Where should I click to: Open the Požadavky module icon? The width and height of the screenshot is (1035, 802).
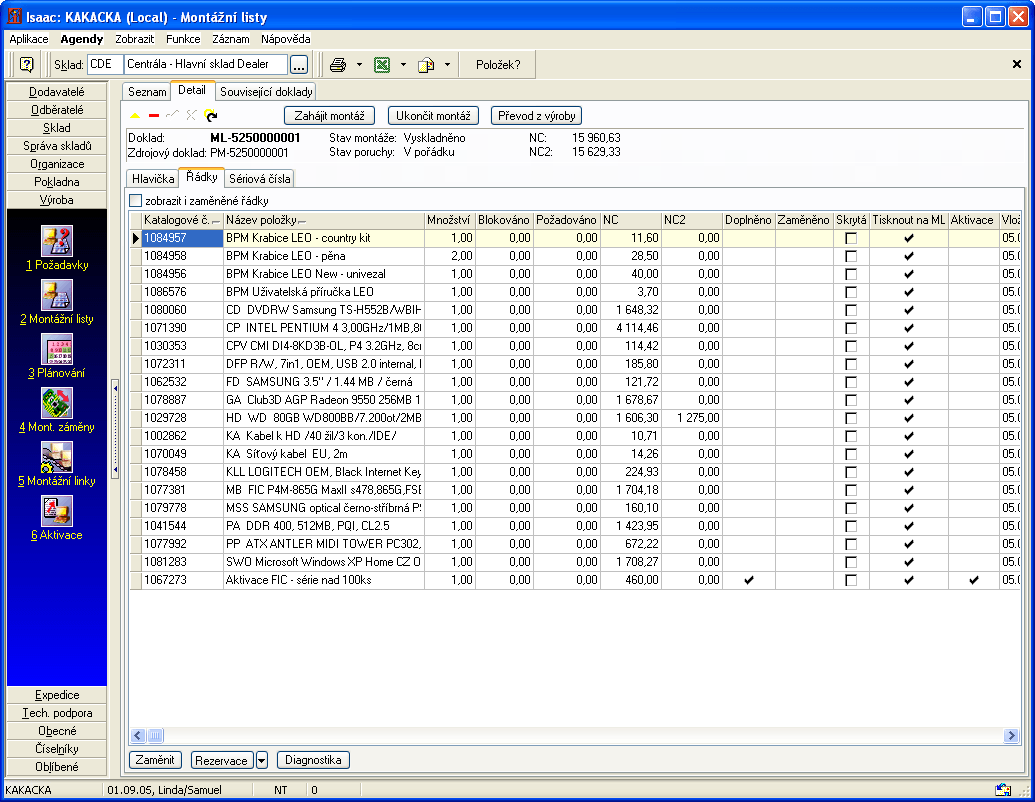tap(56, 241)
